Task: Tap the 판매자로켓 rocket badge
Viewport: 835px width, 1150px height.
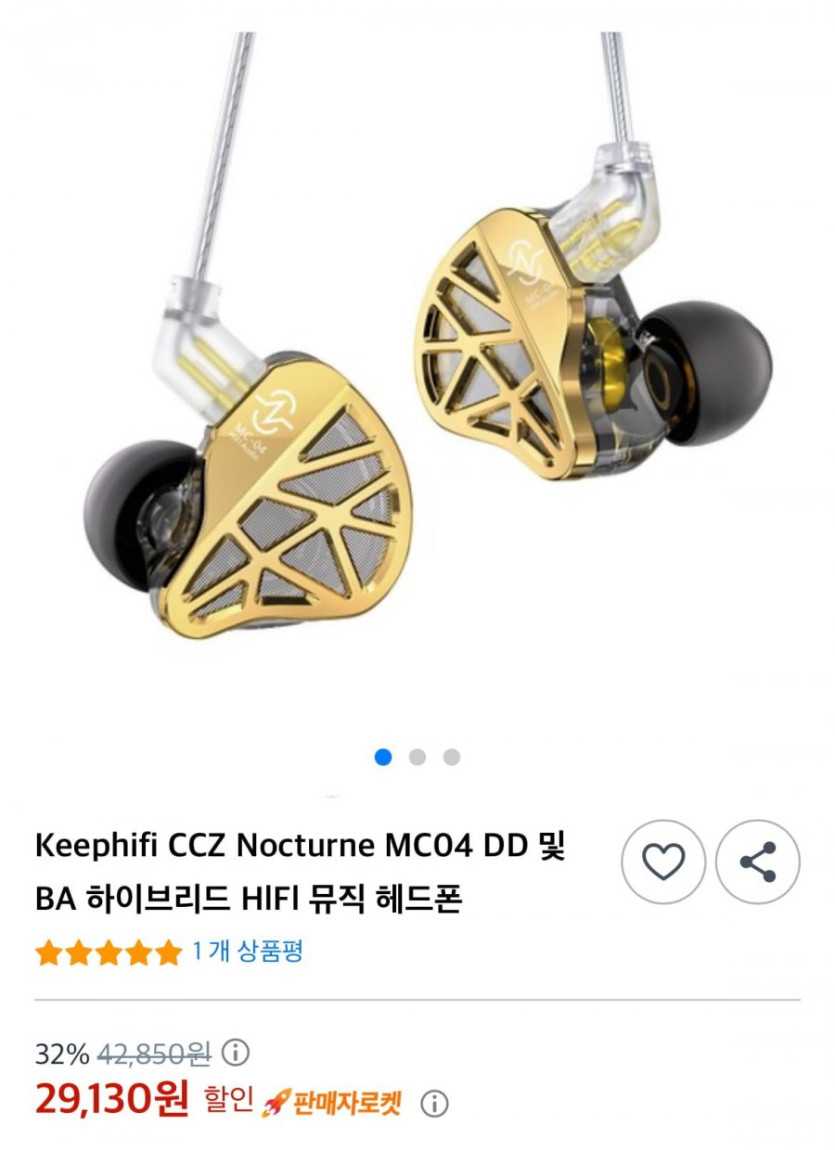Action: coord(333,1102)
